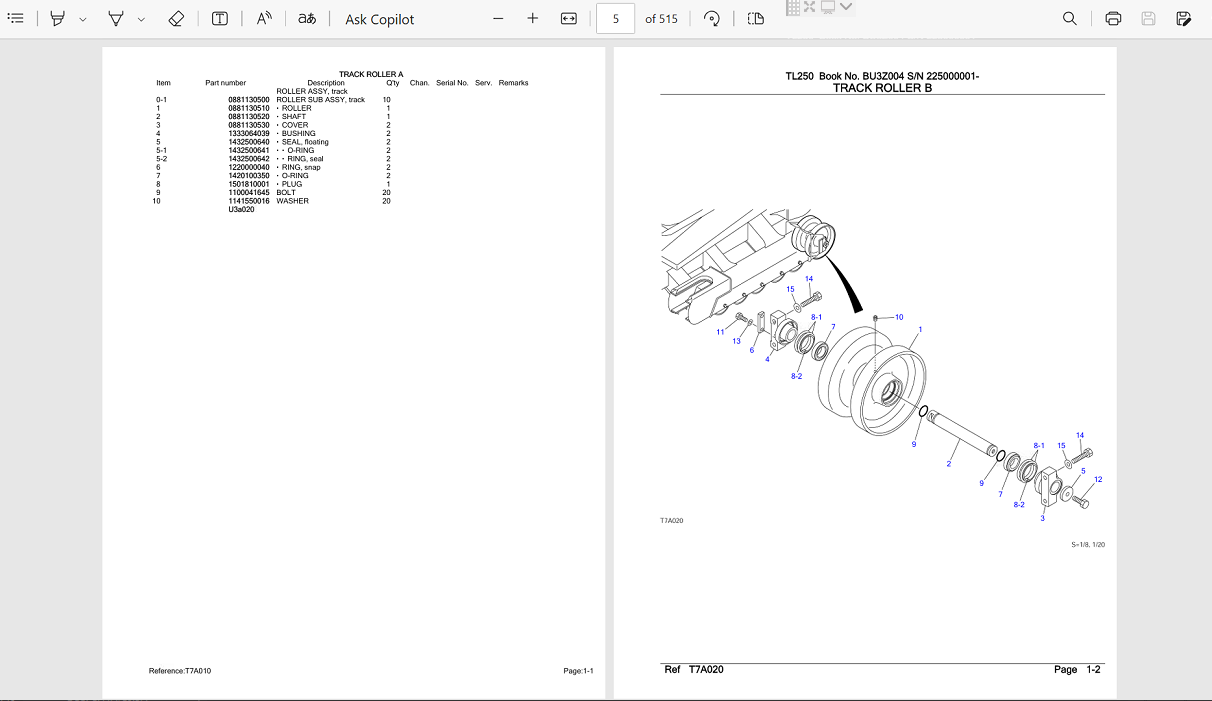Select the Draw pen tool
This screenshot has width=1212, height=701.
tap(116, 18)
